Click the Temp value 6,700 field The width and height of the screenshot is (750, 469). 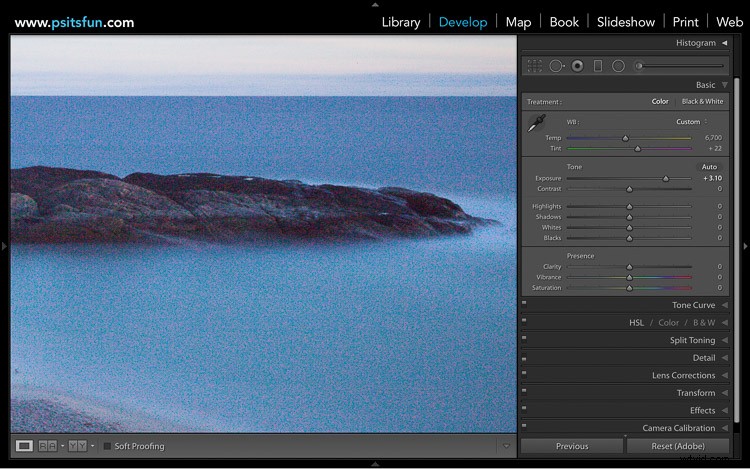click(x=713, y=138)
